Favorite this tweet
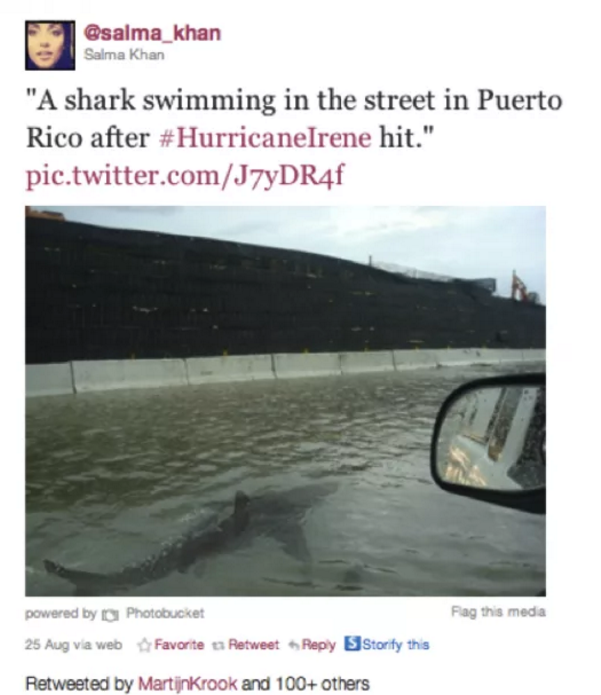This screenshot has width=601, height=695. [x=179, y=644]
